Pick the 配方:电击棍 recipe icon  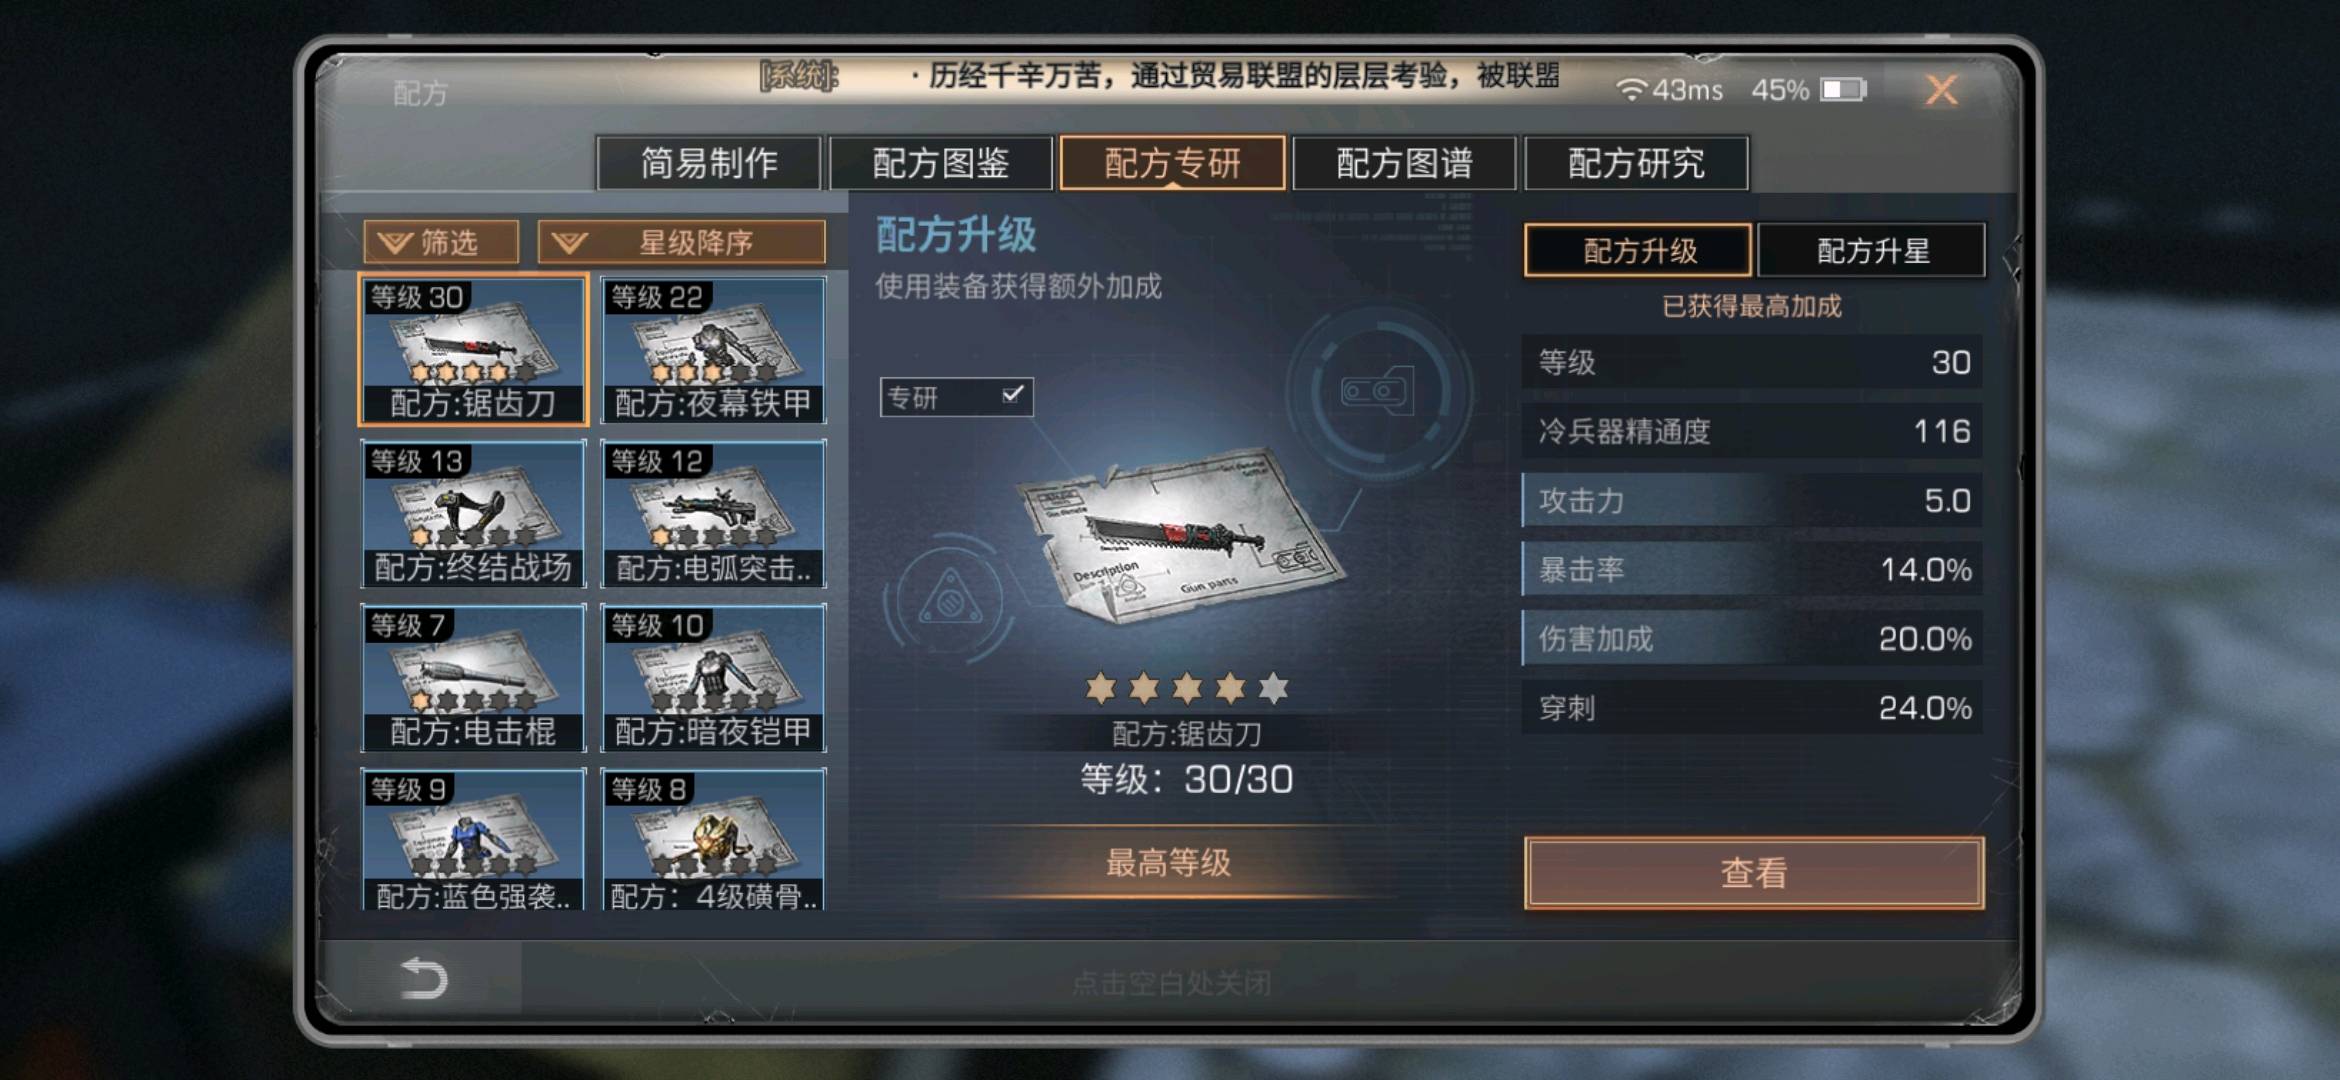pyautogui.click(x=473, y=678)
